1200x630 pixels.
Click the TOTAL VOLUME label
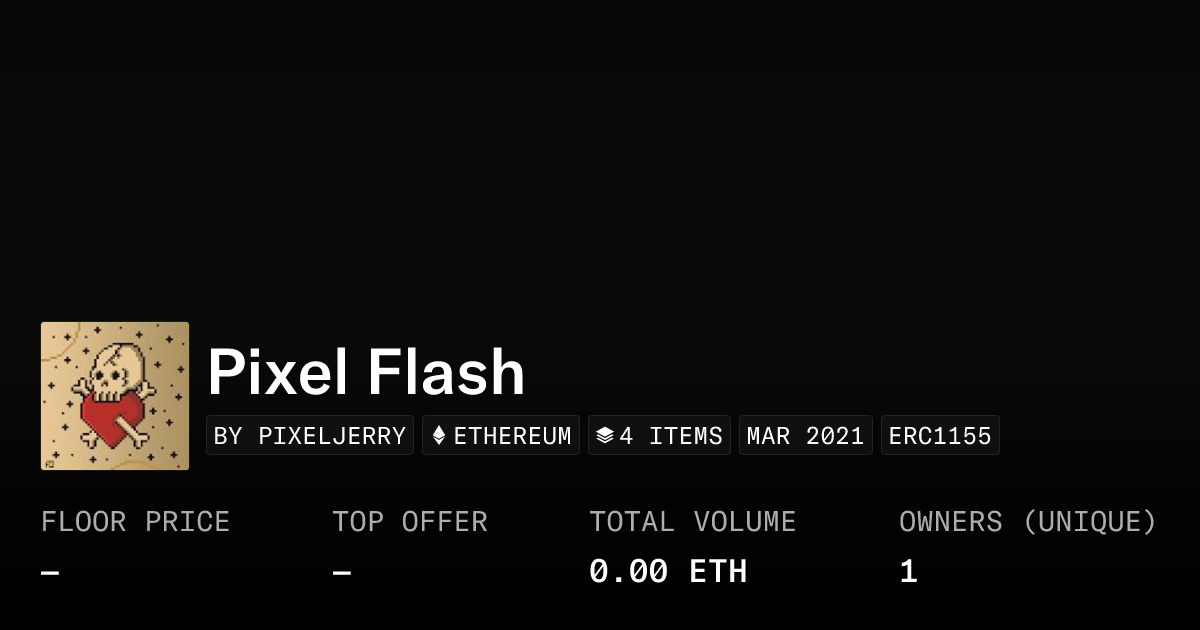click(x=693, y=522)
